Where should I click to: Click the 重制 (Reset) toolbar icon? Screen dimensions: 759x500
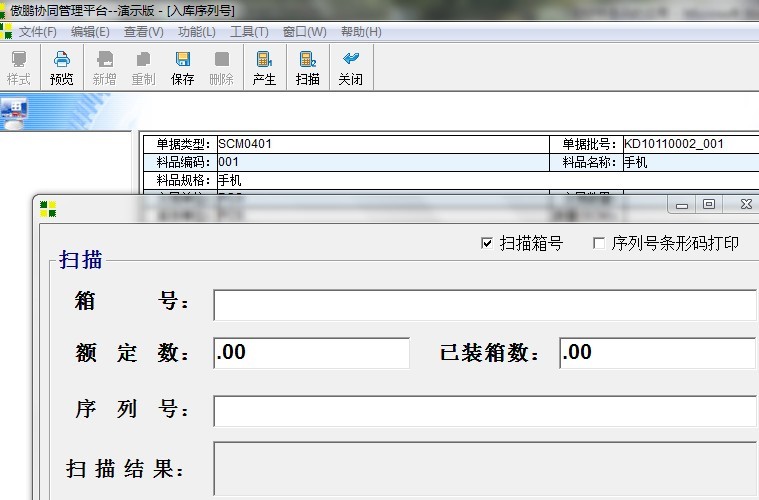coord(143,68)
